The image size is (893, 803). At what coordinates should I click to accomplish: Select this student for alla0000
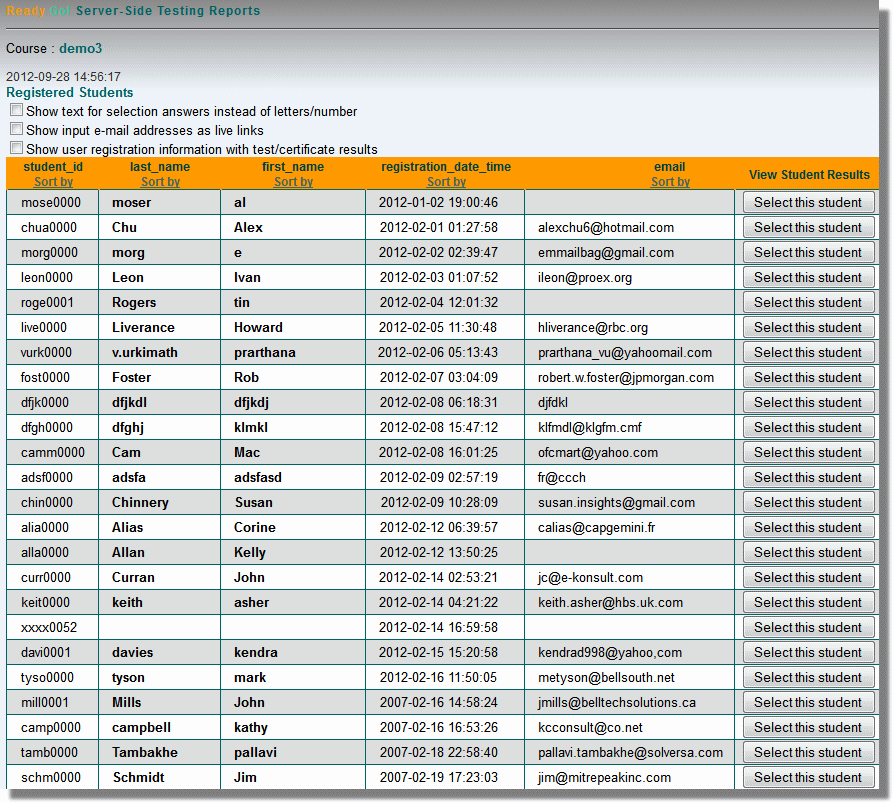coord(808,552)
